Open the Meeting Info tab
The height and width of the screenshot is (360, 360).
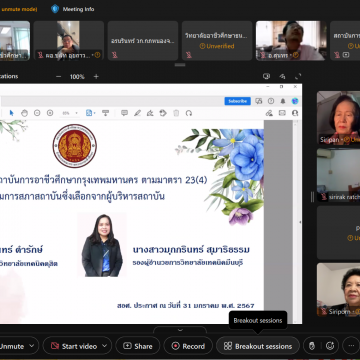click(73, 9)
